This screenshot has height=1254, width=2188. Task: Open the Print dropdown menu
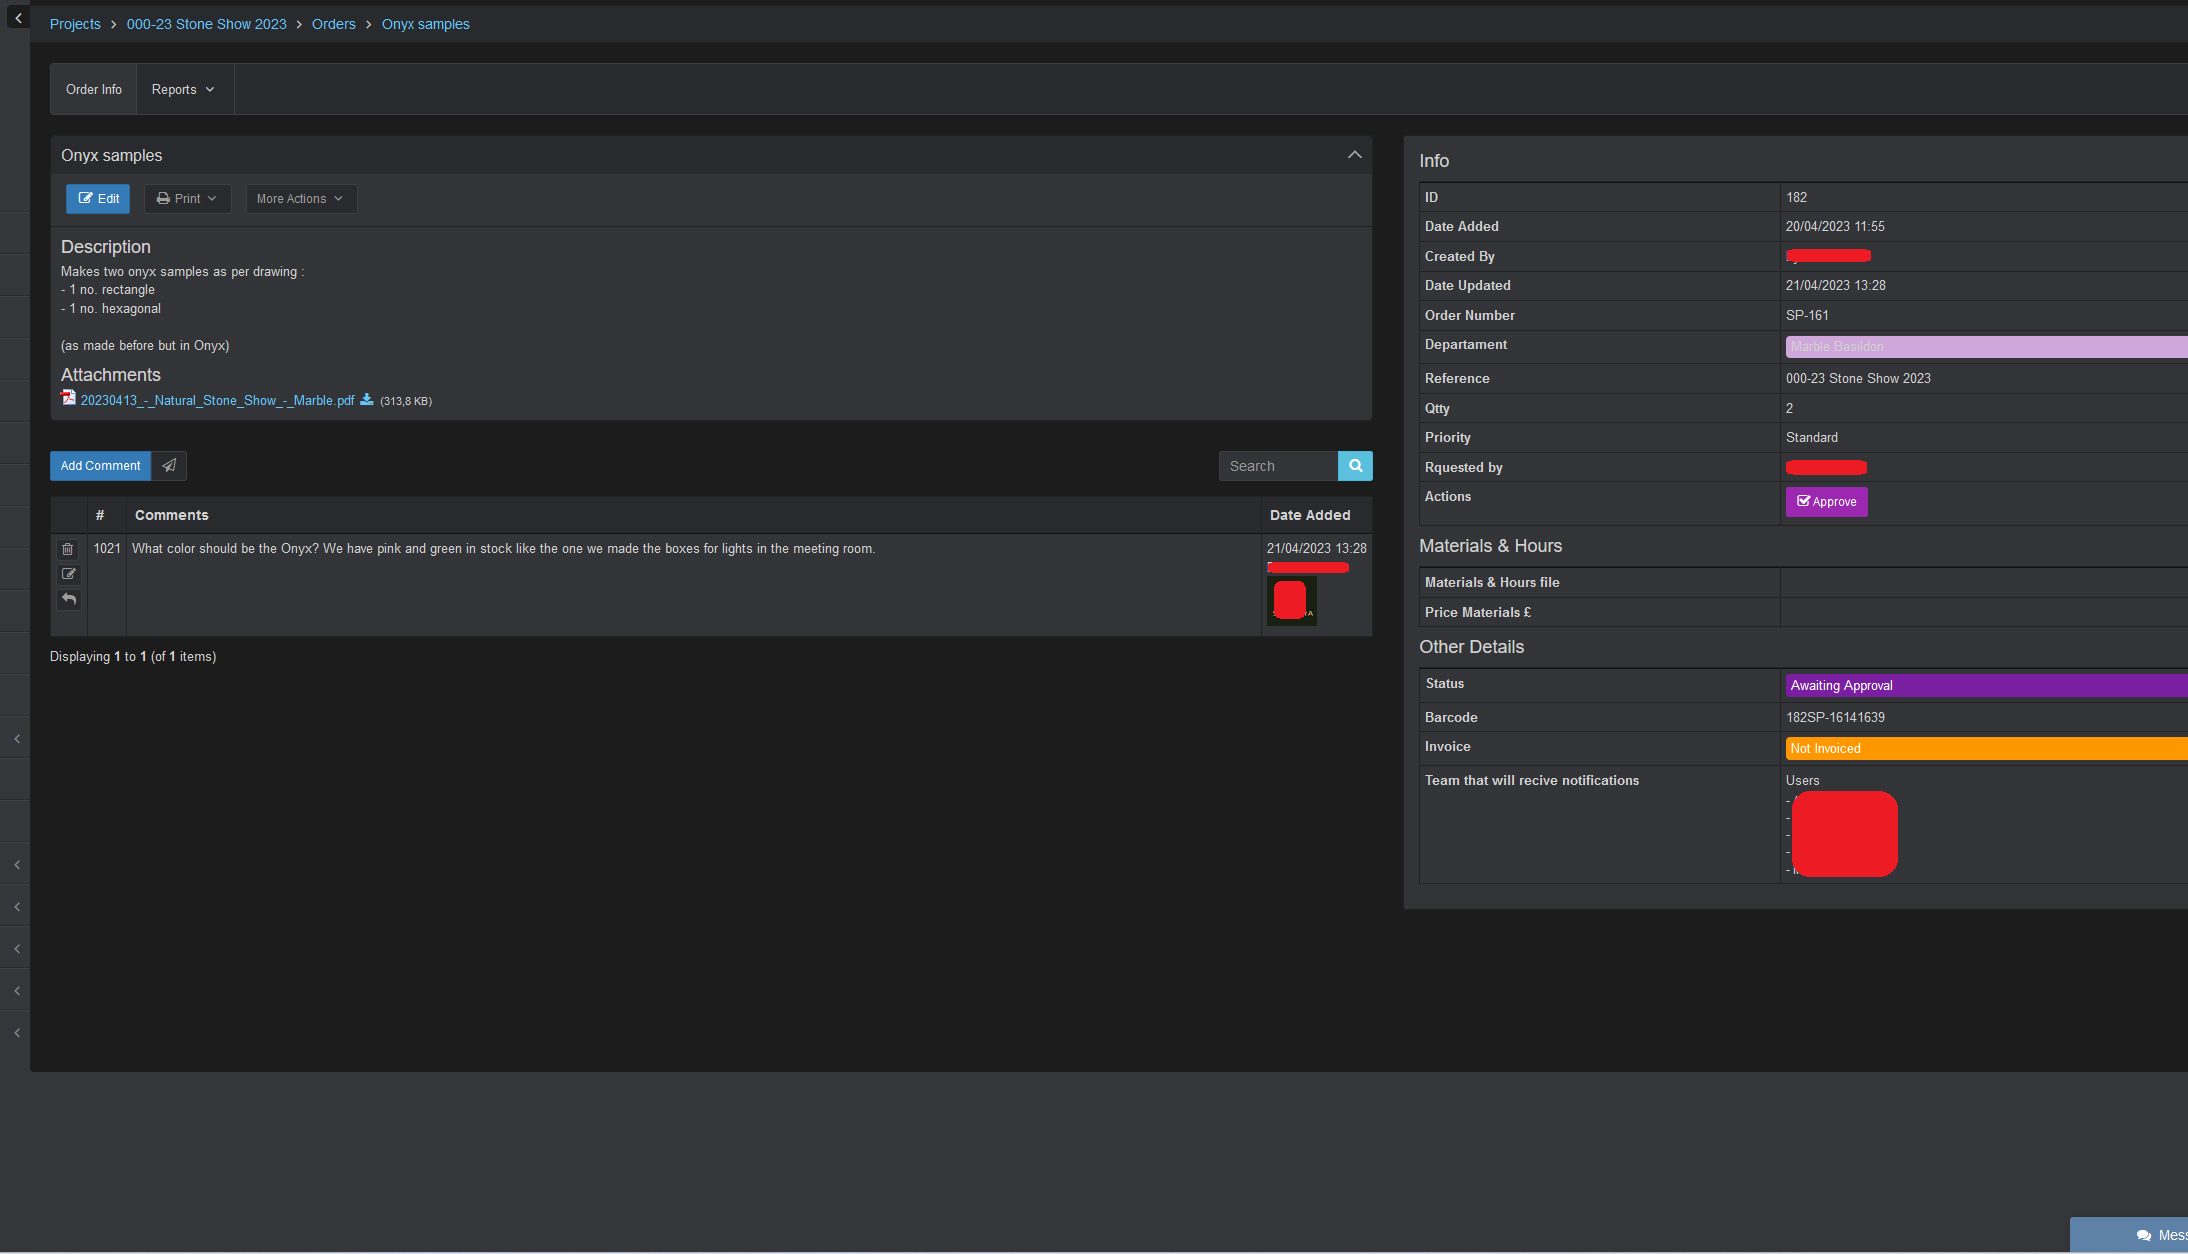[187, 198]
